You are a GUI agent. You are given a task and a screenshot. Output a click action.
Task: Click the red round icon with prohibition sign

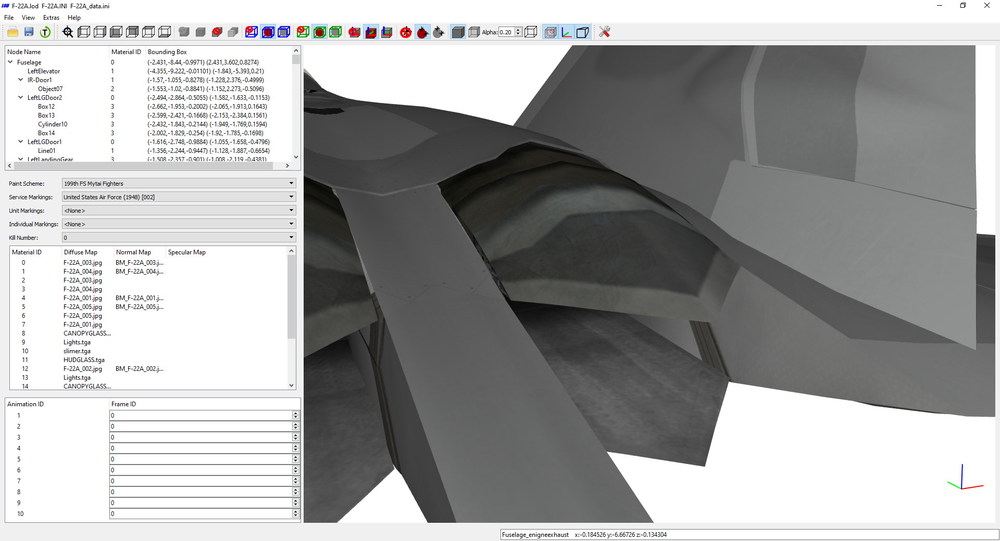406,32
